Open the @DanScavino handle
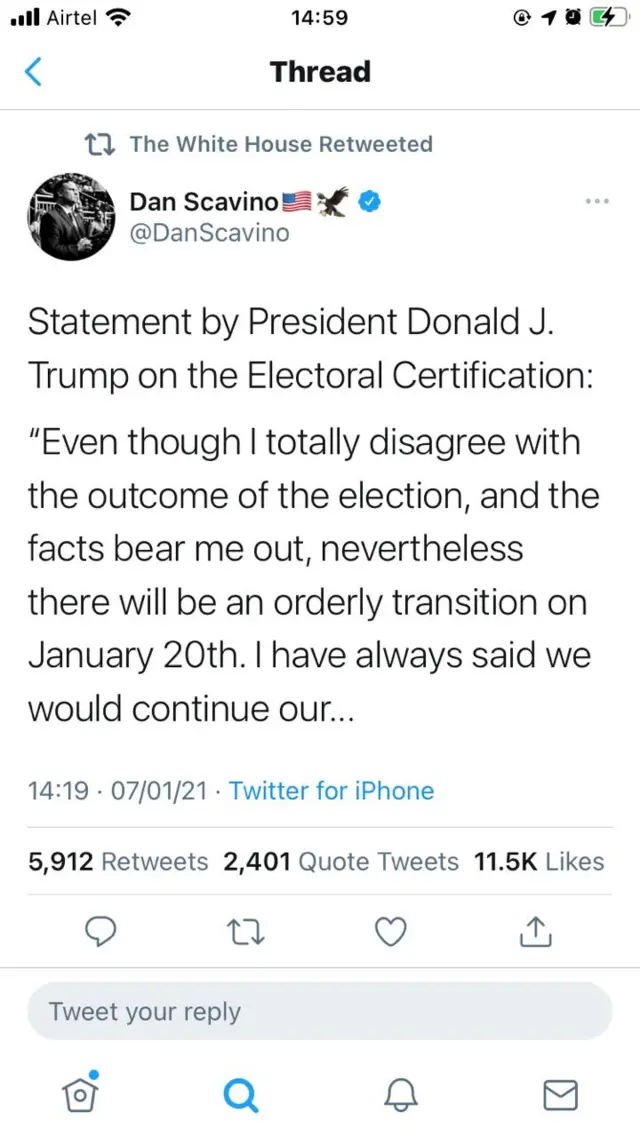The height and width of the screenshot is (1137, 640). [209, 233]
